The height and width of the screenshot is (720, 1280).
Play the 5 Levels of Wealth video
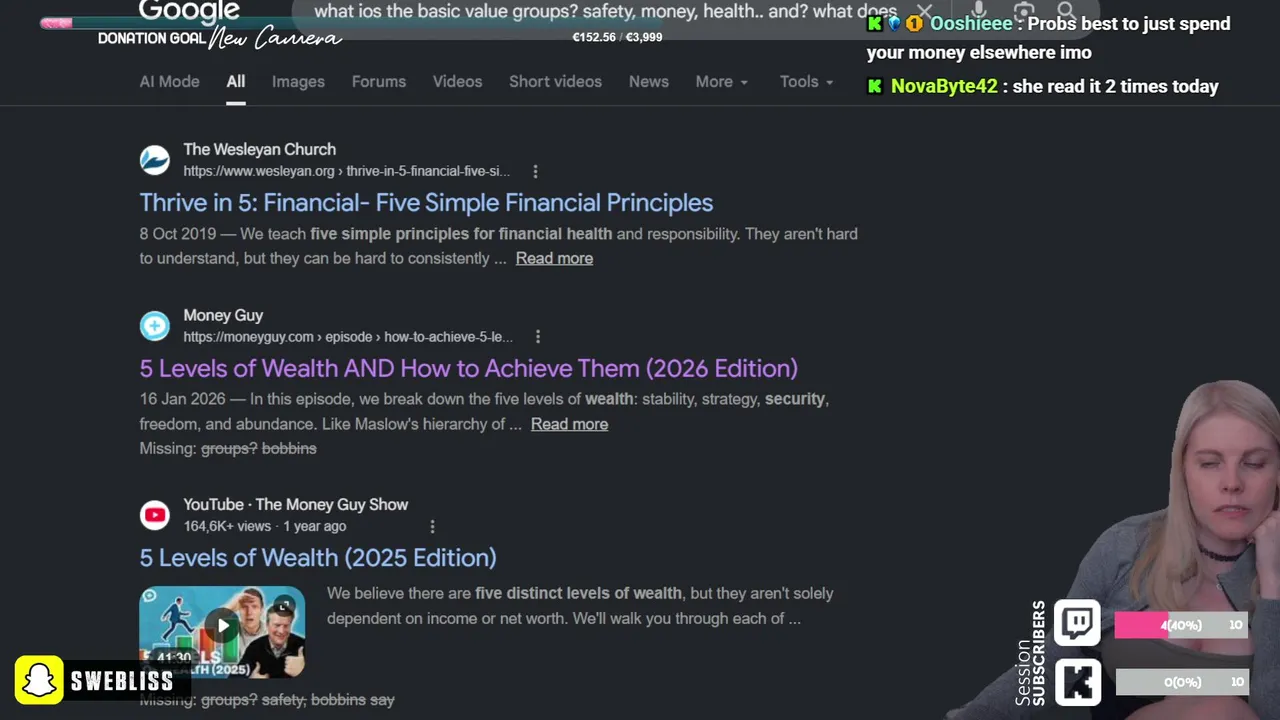click(x=222, y=627)
